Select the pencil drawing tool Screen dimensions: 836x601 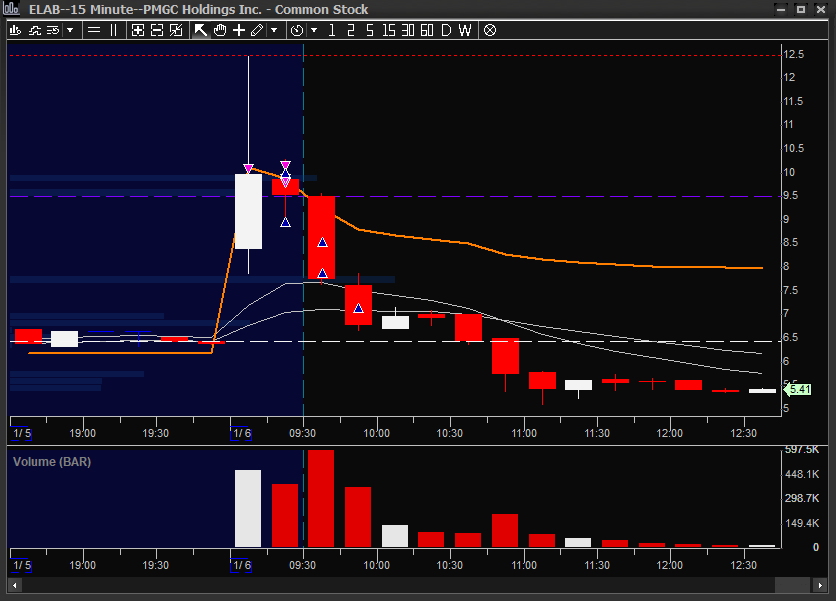(x=257, y=30)
